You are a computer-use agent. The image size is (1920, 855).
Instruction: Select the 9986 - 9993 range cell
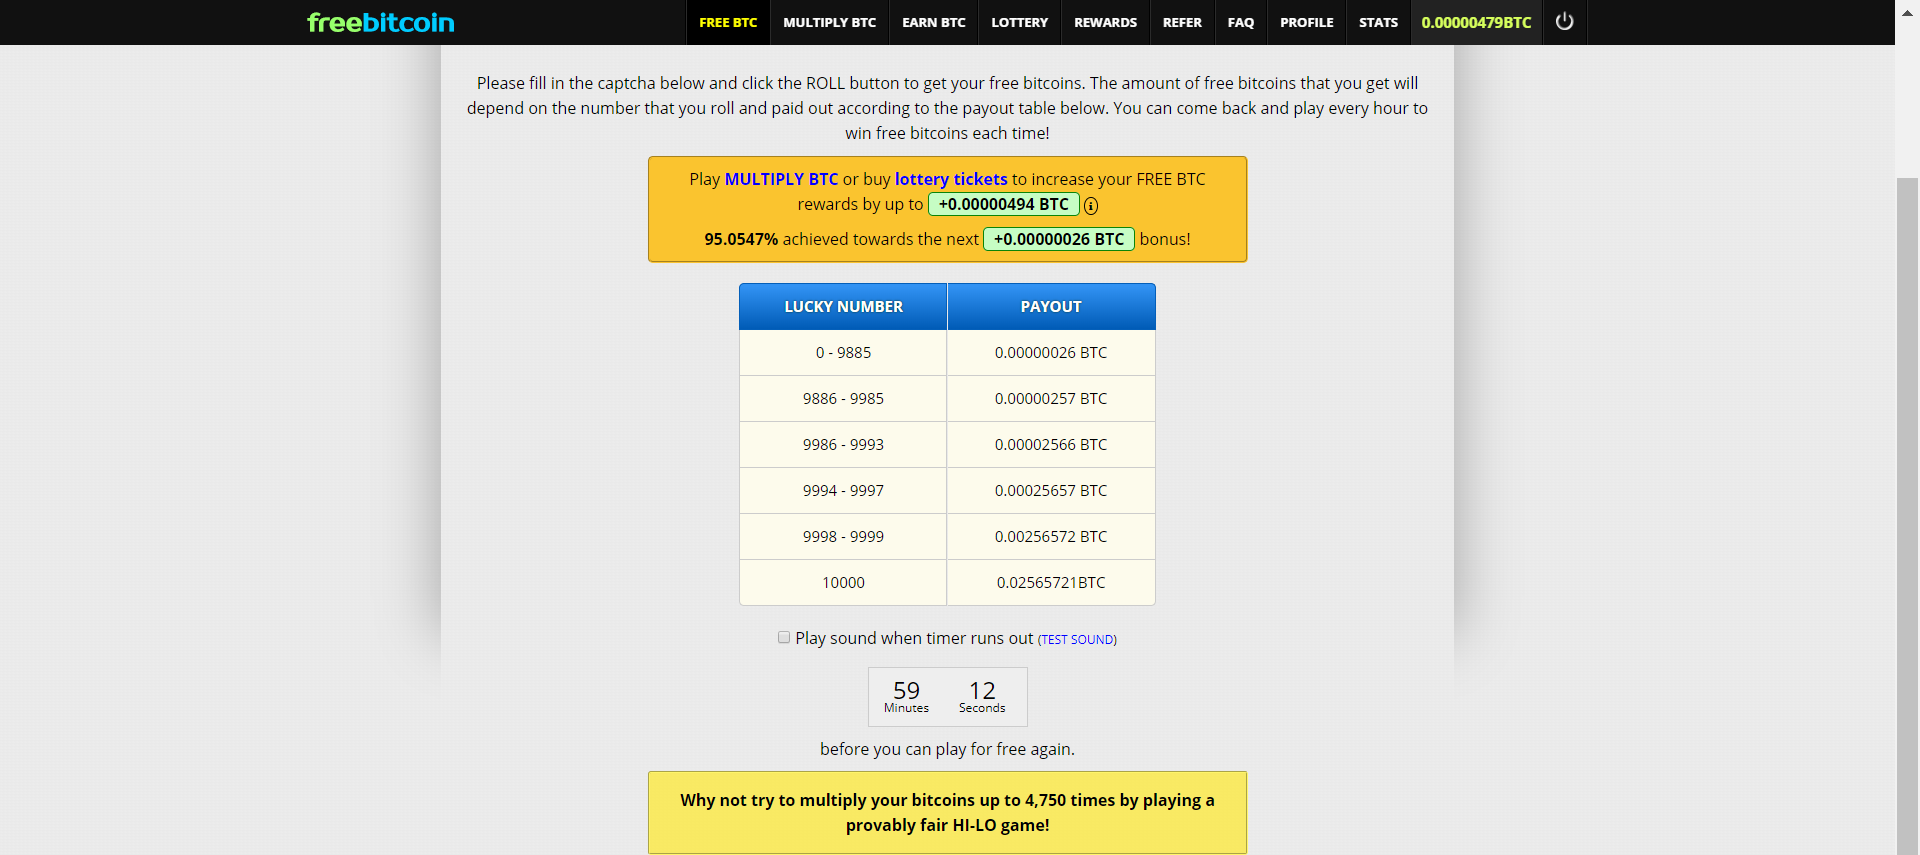click(x=843, y=445)
